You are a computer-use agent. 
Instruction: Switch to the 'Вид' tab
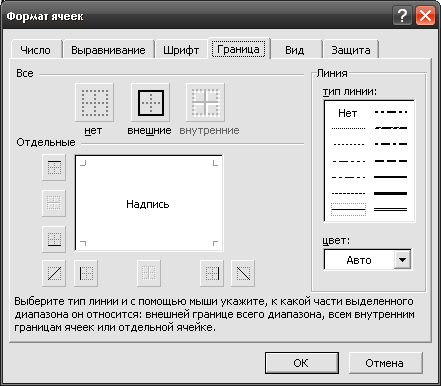pyautogui.click(x=295, y=50)
